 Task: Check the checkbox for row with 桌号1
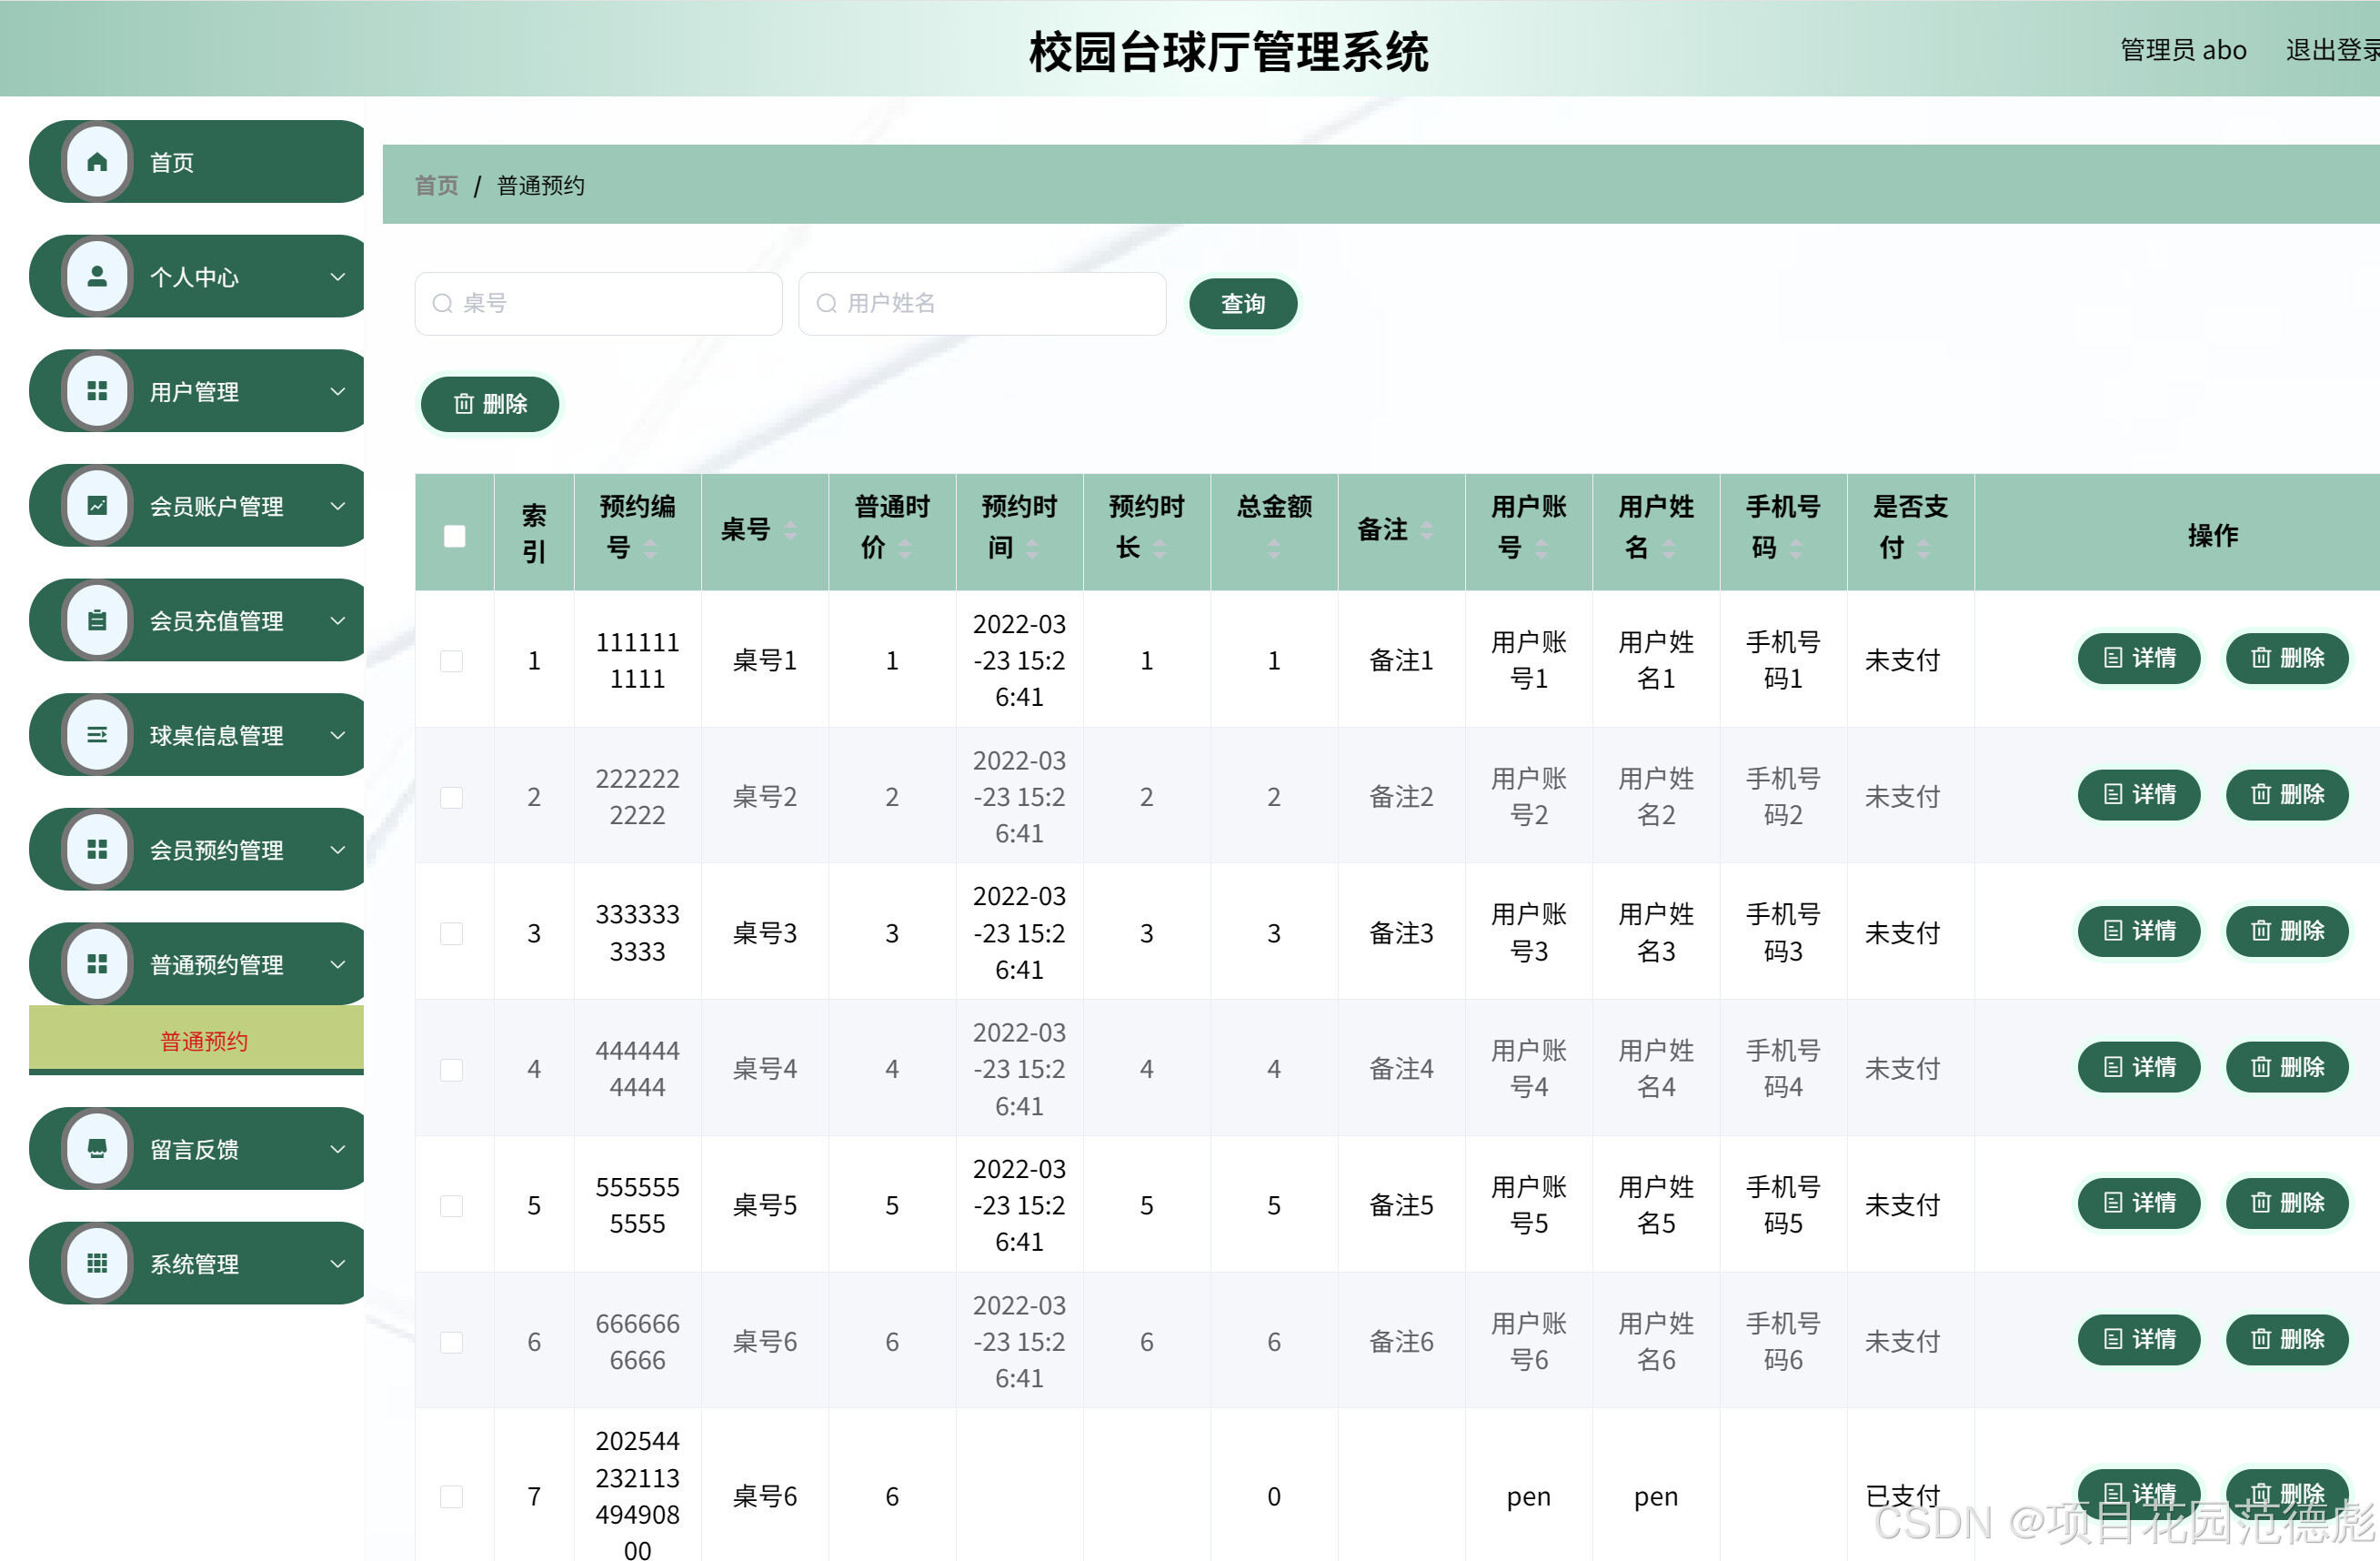[451, 660]
